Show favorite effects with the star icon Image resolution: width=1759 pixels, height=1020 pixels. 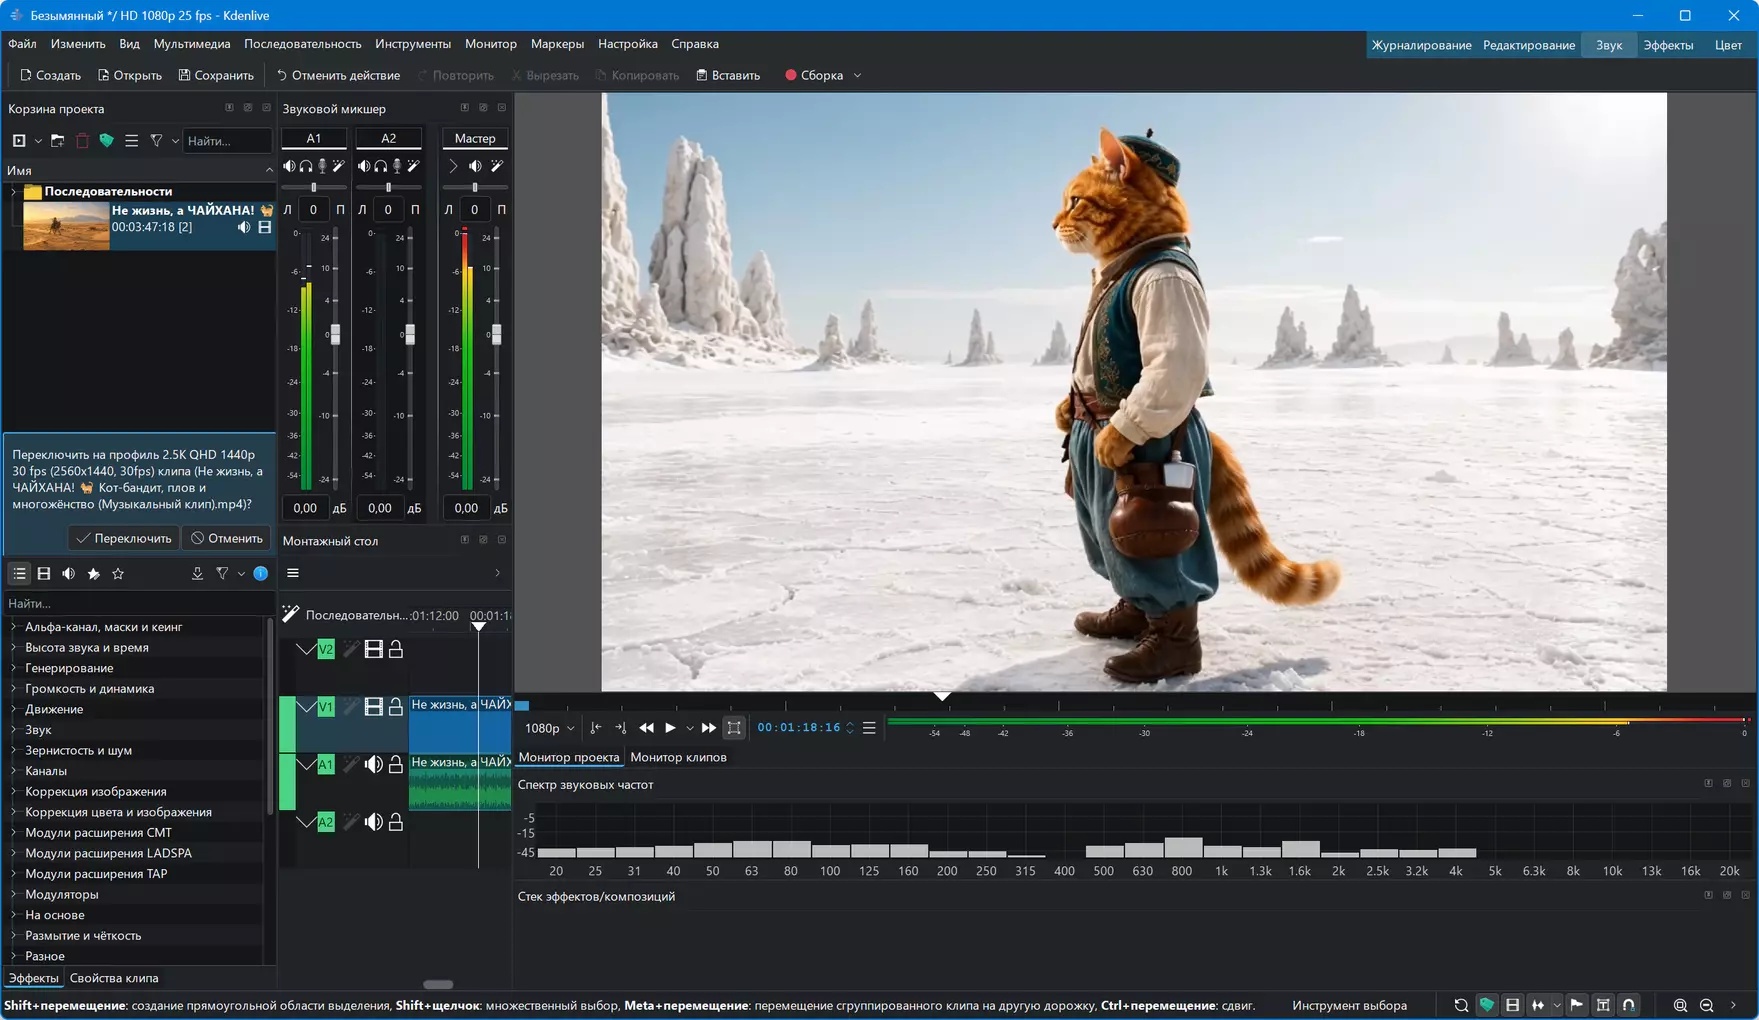[x=118, y=573]
